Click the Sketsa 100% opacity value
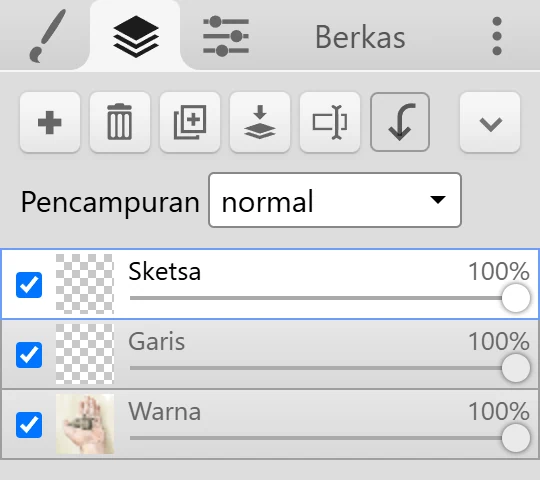This screenshot has width=540, height=480. pyautogui.click(x=499, y=272)
